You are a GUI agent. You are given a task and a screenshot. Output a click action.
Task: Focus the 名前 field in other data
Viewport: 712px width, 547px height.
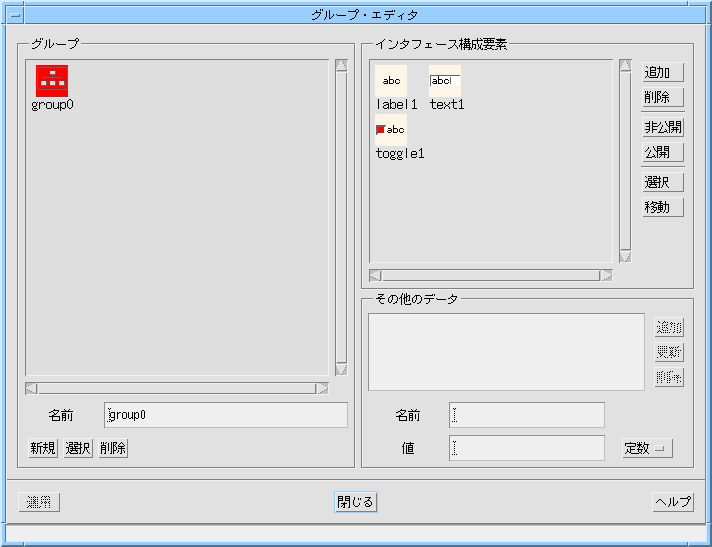click(527, 415)
